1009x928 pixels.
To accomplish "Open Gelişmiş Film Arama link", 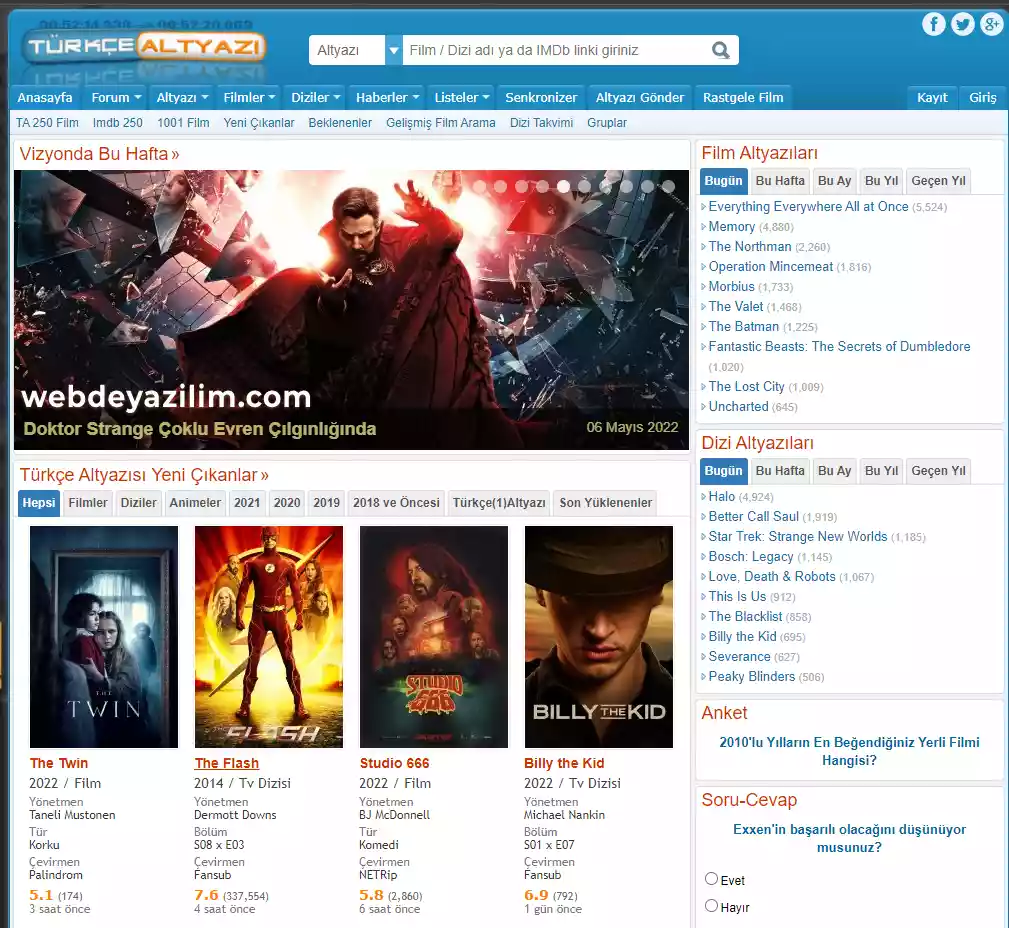I will click(x=441, y=123).
